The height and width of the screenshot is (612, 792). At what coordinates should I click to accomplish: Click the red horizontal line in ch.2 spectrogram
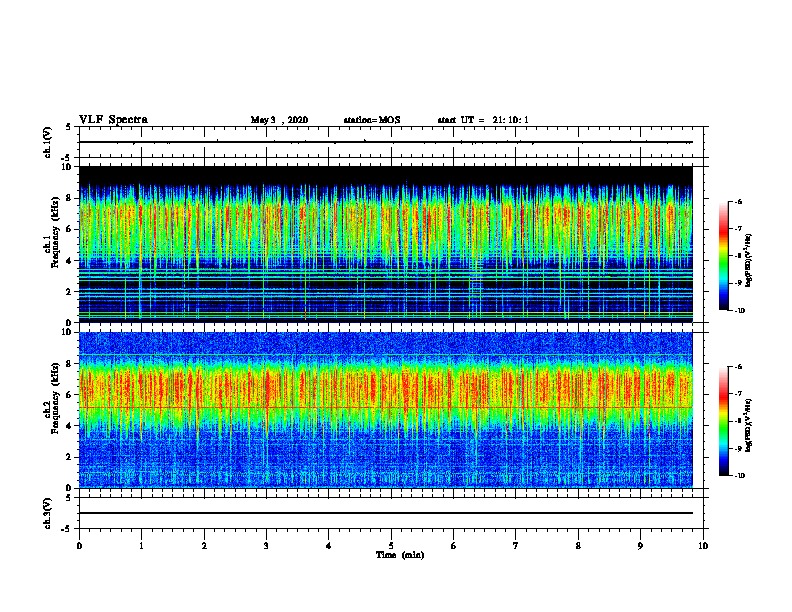[386, 407]
